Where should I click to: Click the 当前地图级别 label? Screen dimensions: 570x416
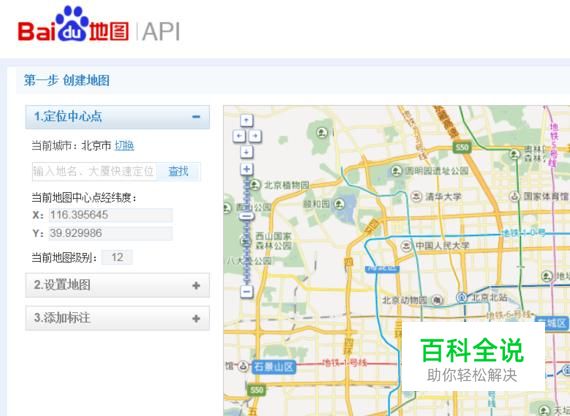[64, 258]
